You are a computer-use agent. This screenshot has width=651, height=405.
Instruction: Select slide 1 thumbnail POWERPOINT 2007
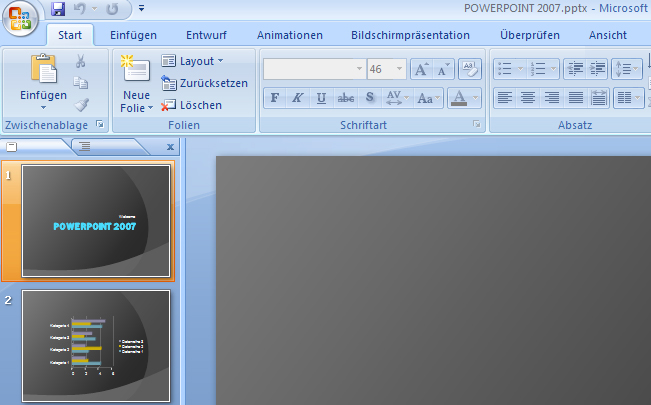click(x=96, y=221)
